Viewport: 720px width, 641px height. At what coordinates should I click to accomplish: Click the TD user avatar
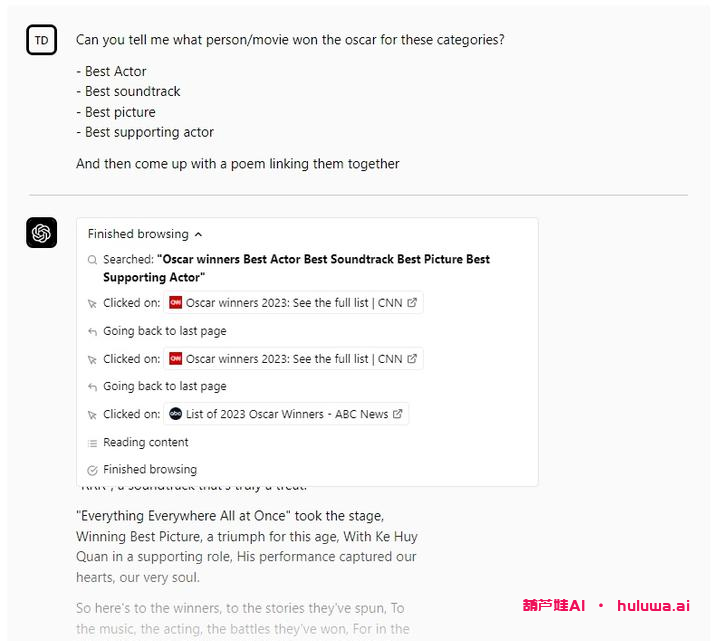point(42,40)
